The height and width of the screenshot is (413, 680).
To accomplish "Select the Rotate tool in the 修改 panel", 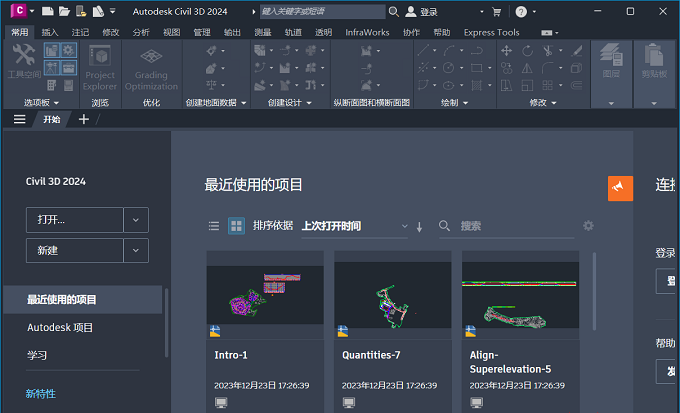I will coord(527,51).
